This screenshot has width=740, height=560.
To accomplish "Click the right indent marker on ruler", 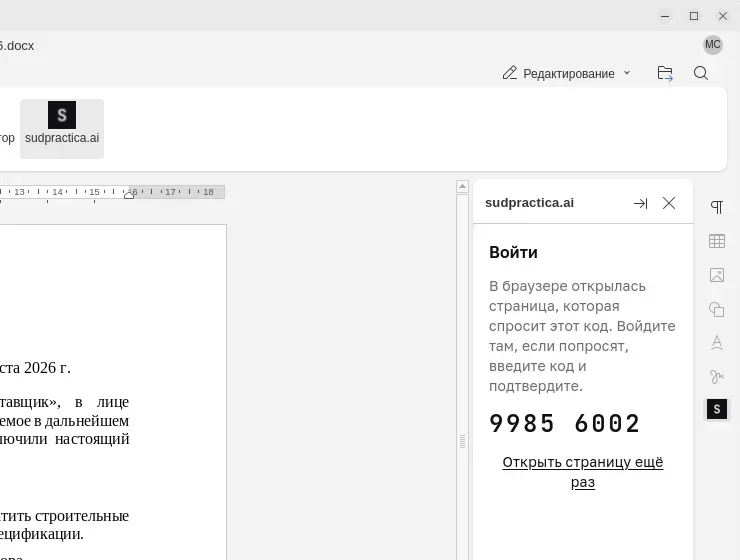I will point(129,195).
